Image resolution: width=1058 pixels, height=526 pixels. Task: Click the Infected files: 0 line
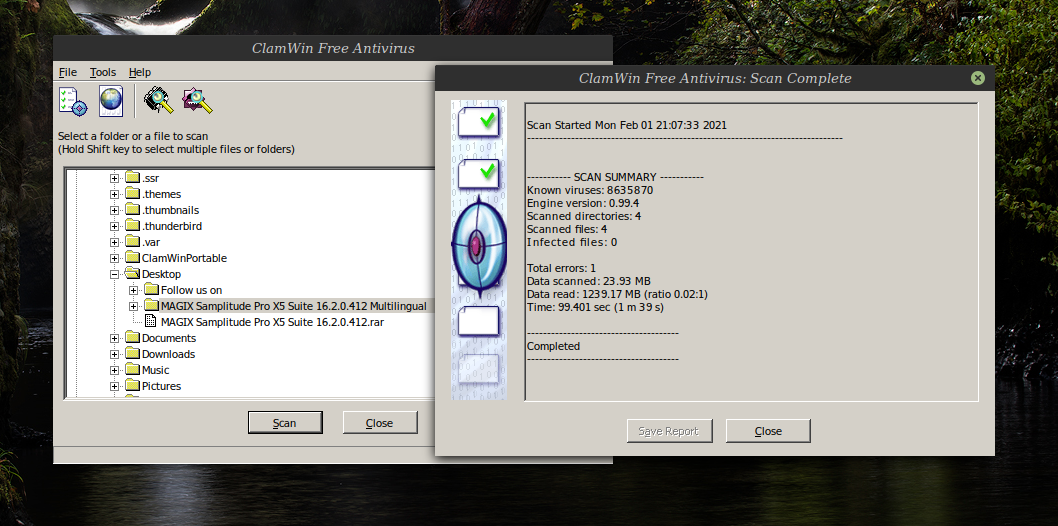572,242
